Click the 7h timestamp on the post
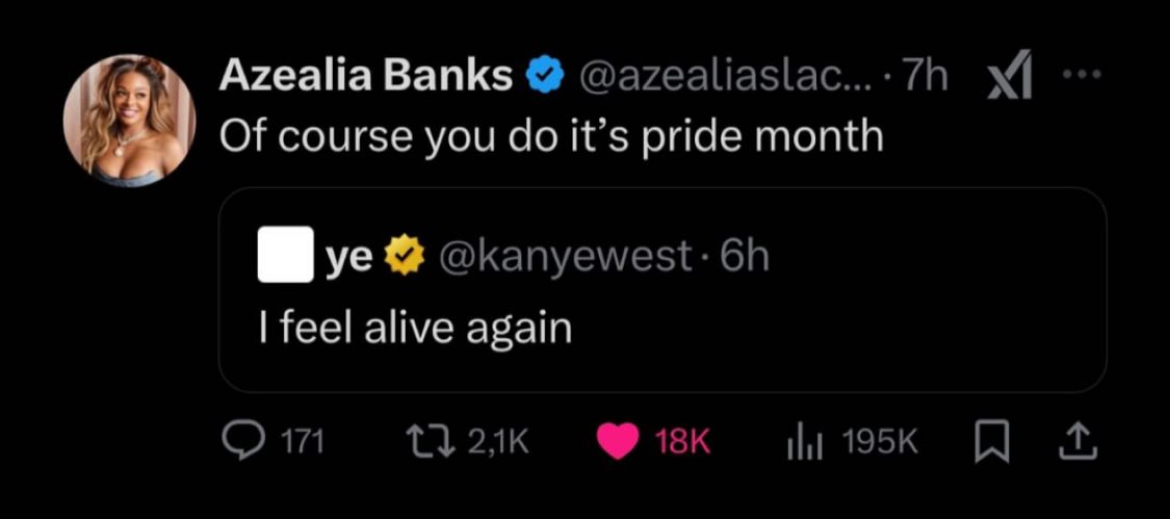Image resolution: width=1170 pixels, height=519 pixels. [924, 77]
